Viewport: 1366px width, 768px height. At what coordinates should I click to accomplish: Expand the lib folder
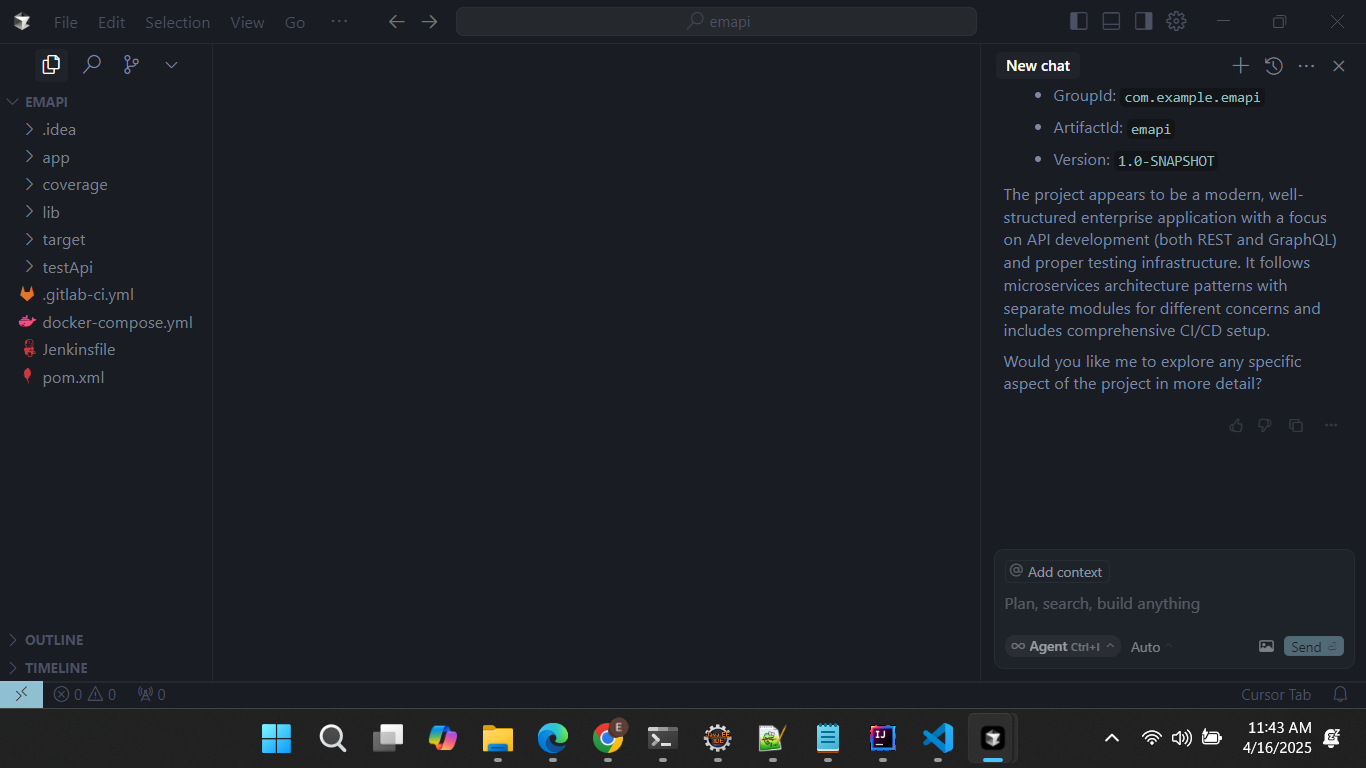(106, 212)
